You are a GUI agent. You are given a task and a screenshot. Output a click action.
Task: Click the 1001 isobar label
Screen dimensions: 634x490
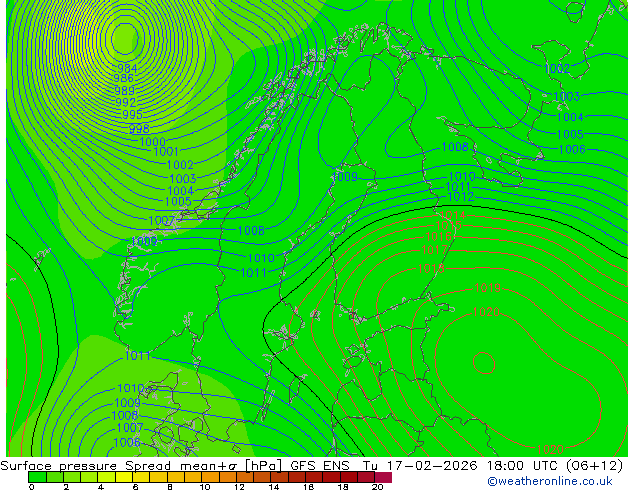click(x=166, y=152)
